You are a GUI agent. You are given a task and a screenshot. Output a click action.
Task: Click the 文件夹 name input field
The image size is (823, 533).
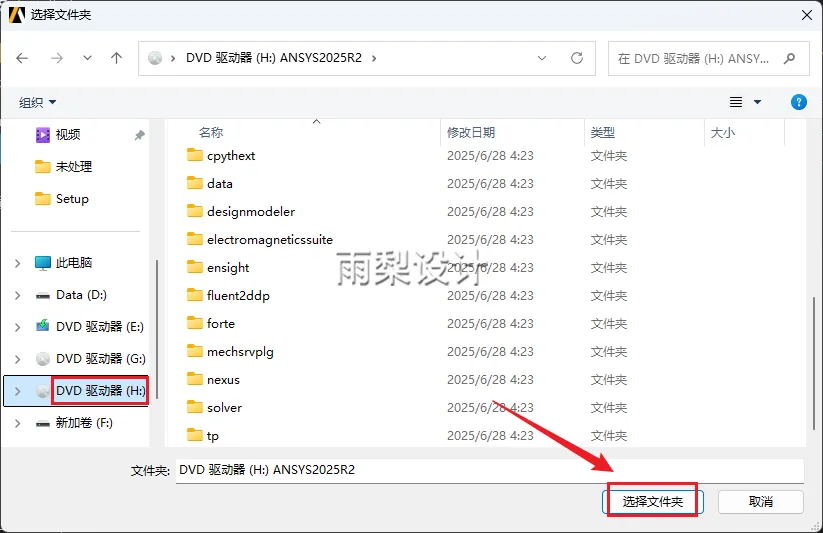490,470
